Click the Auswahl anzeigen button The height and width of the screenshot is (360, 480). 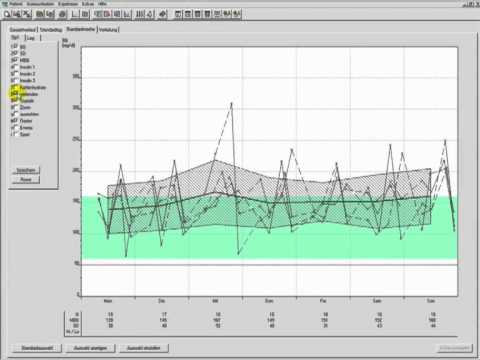pyautogui.click(x=91, y=348)
